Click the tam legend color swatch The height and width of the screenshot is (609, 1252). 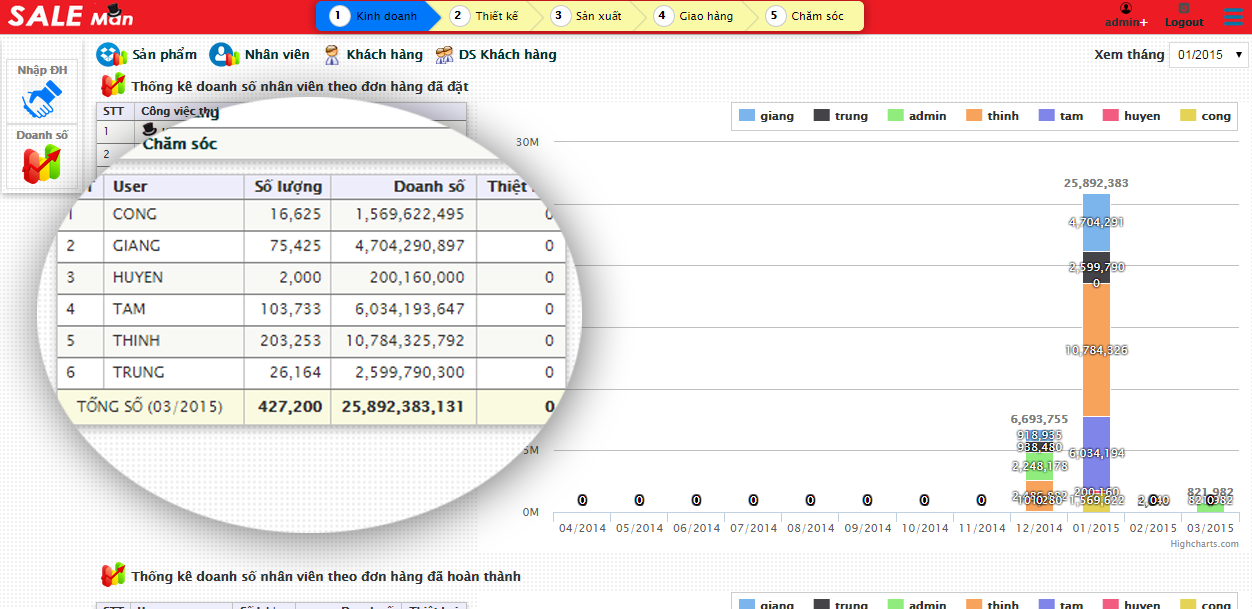click(1047, 116)
